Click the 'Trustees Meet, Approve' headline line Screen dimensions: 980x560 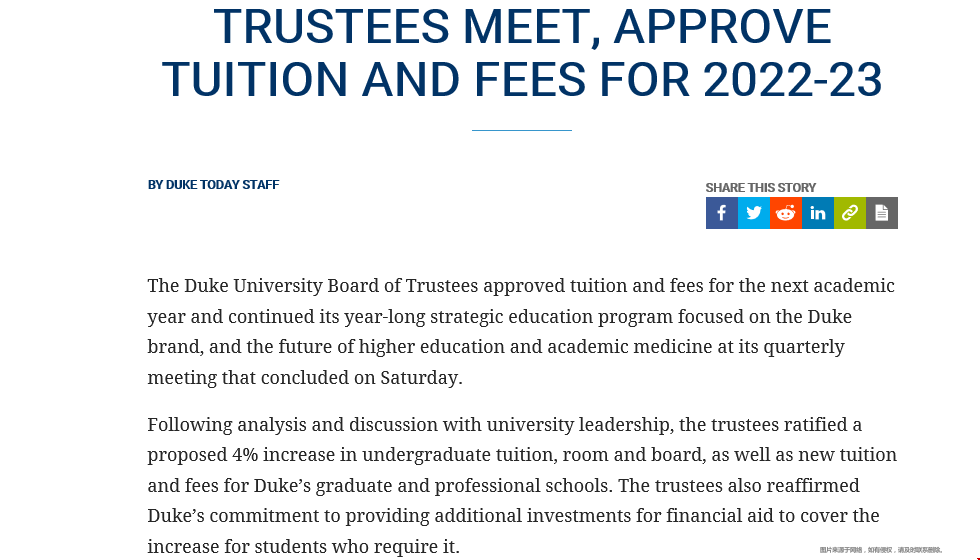click(522, 26)
